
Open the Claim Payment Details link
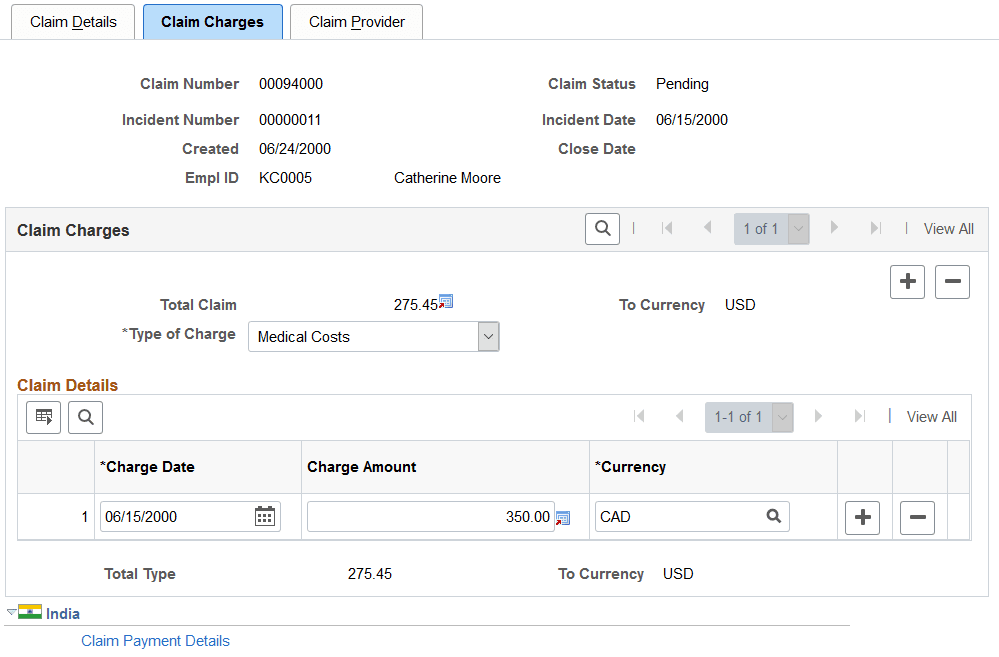pos(155,640)
